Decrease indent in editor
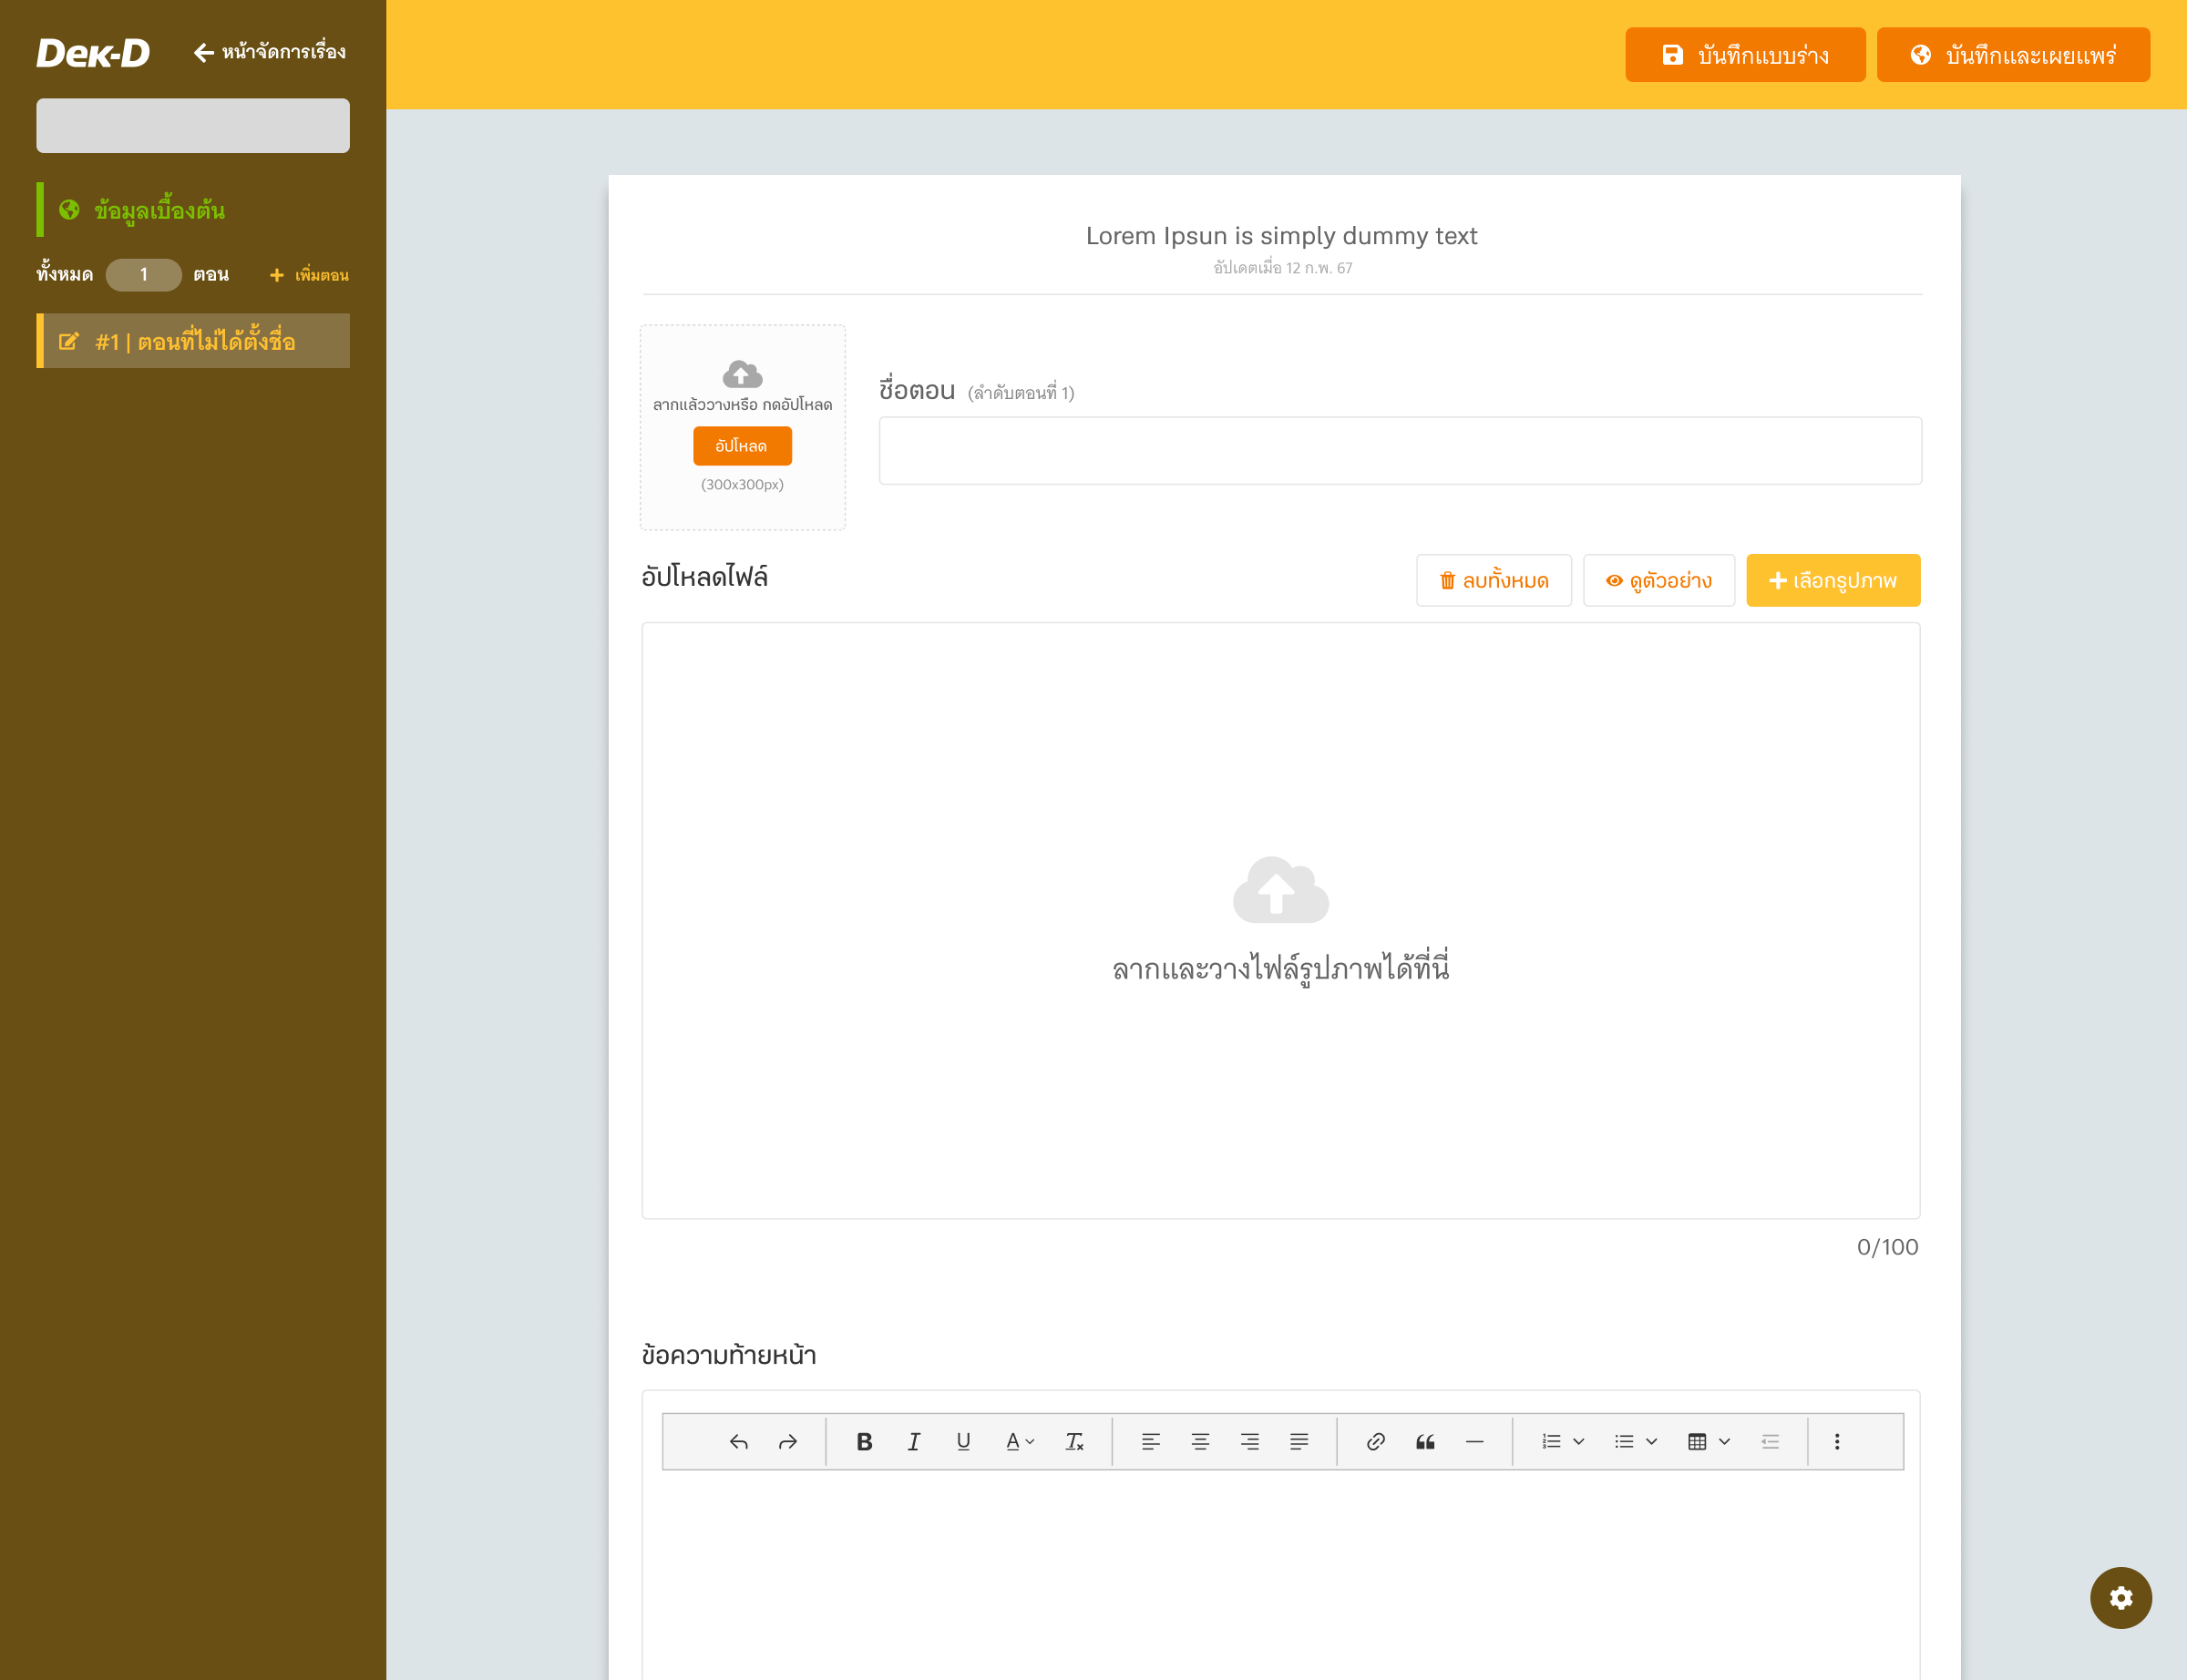 coord(1770,1441)
